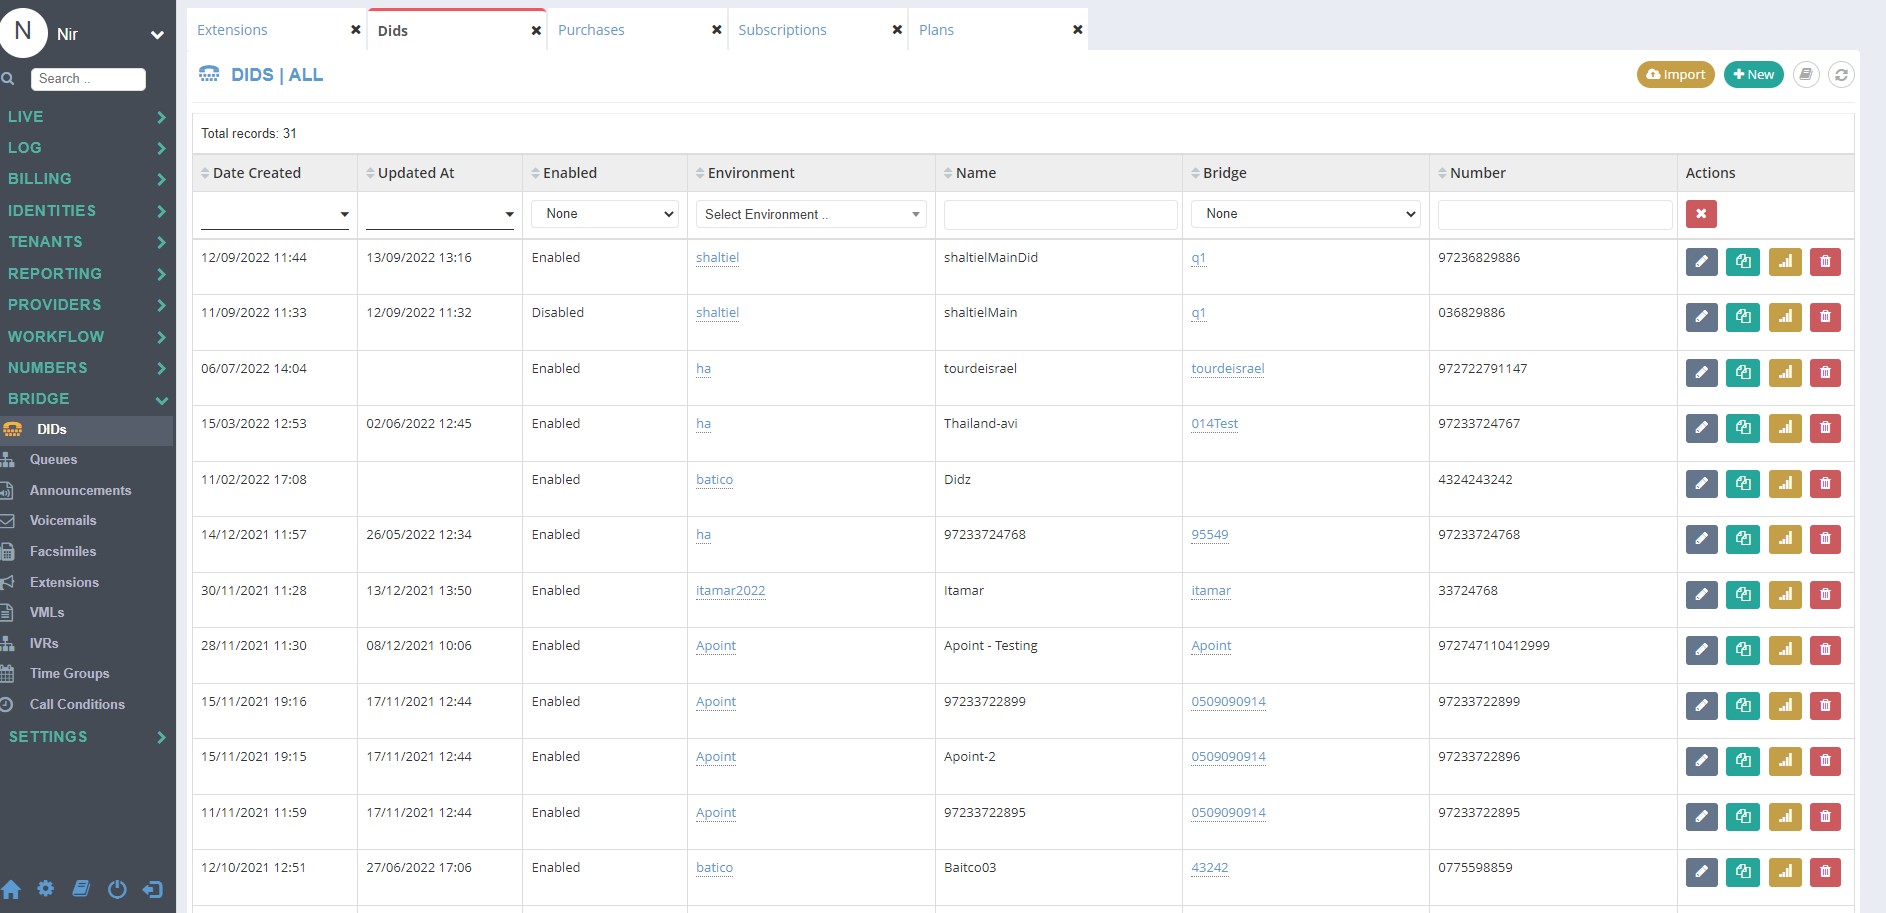This screenshot has width=1886, height=913.
Task: Open Call Conditions in Bridge menu
Action: 77,705
